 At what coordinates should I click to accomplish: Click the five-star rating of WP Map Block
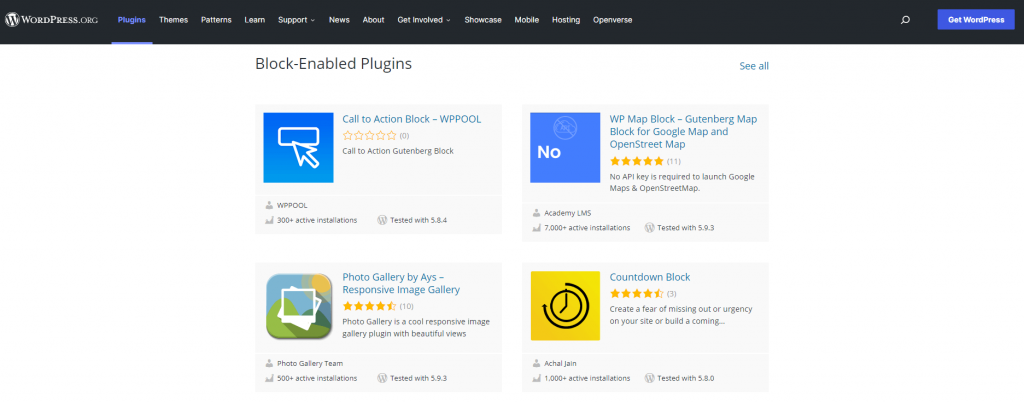pyautogui.click(x=637, y=161)
